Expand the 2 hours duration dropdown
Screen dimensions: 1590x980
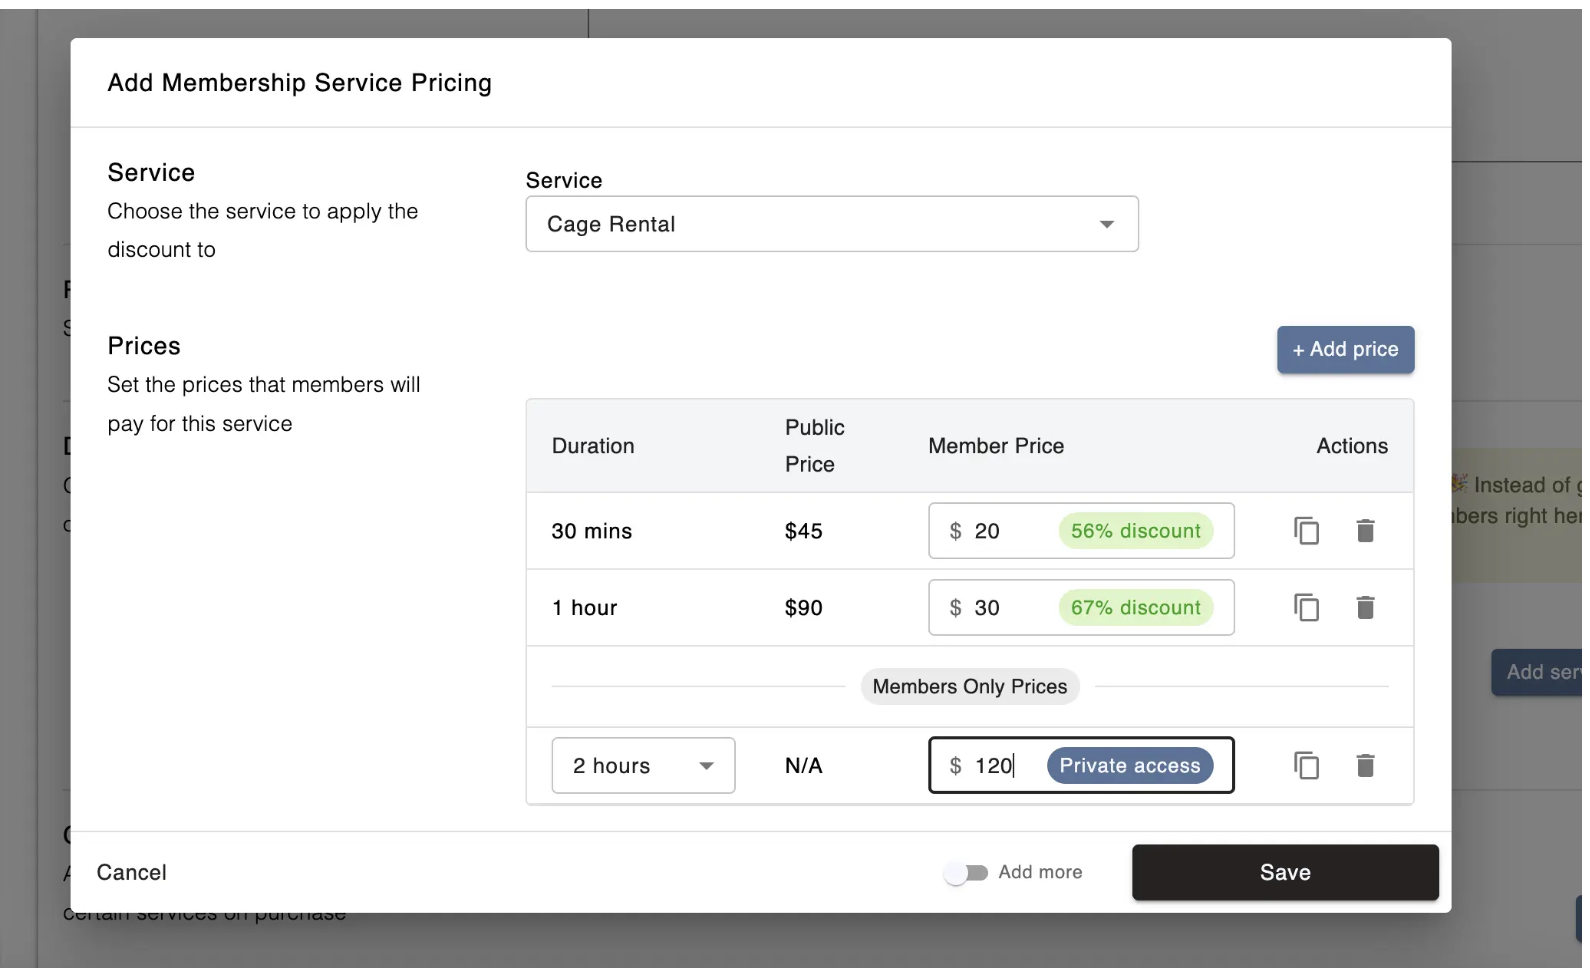(643, 766)
